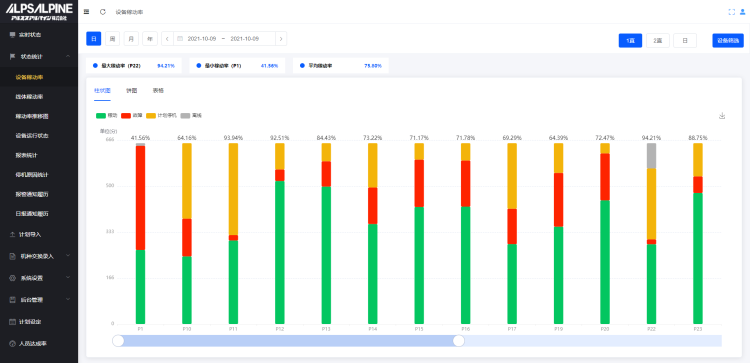
Task: Expand the 系统设置 submenu chevron
Action: tap(68, 277)
